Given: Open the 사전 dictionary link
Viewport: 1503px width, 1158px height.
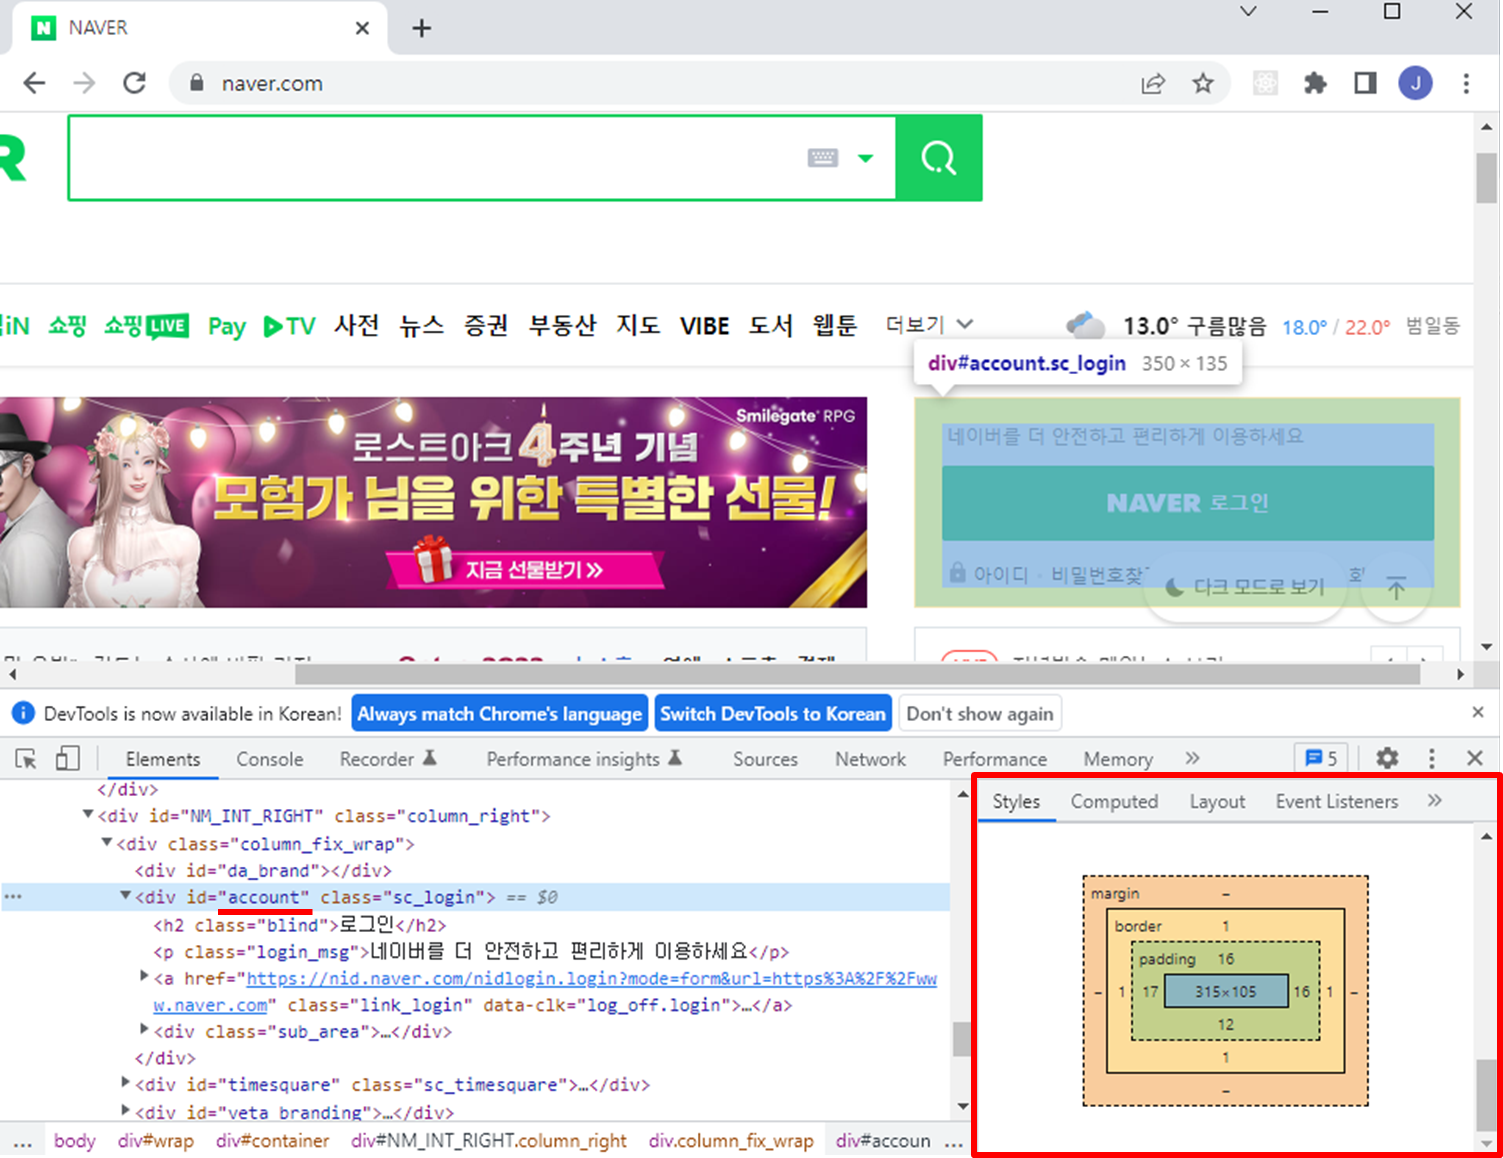Looking at the screenshot, I should click(x=356, y=326).
